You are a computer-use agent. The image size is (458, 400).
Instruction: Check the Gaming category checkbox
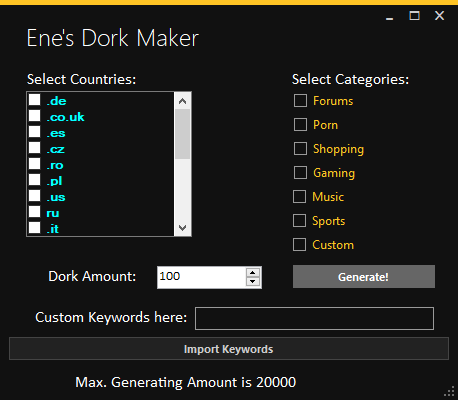[x=300, y=173]
